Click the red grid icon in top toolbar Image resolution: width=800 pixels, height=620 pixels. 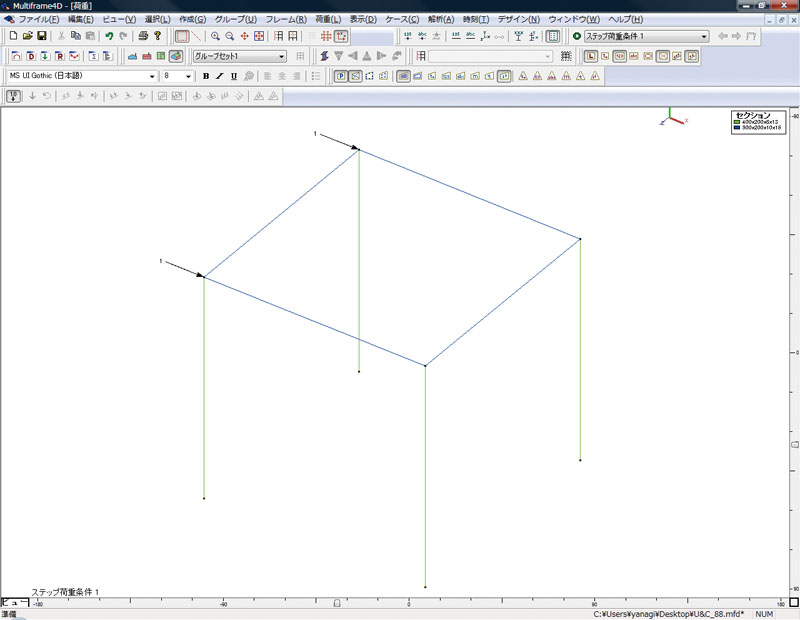click(x=326, y=36)
